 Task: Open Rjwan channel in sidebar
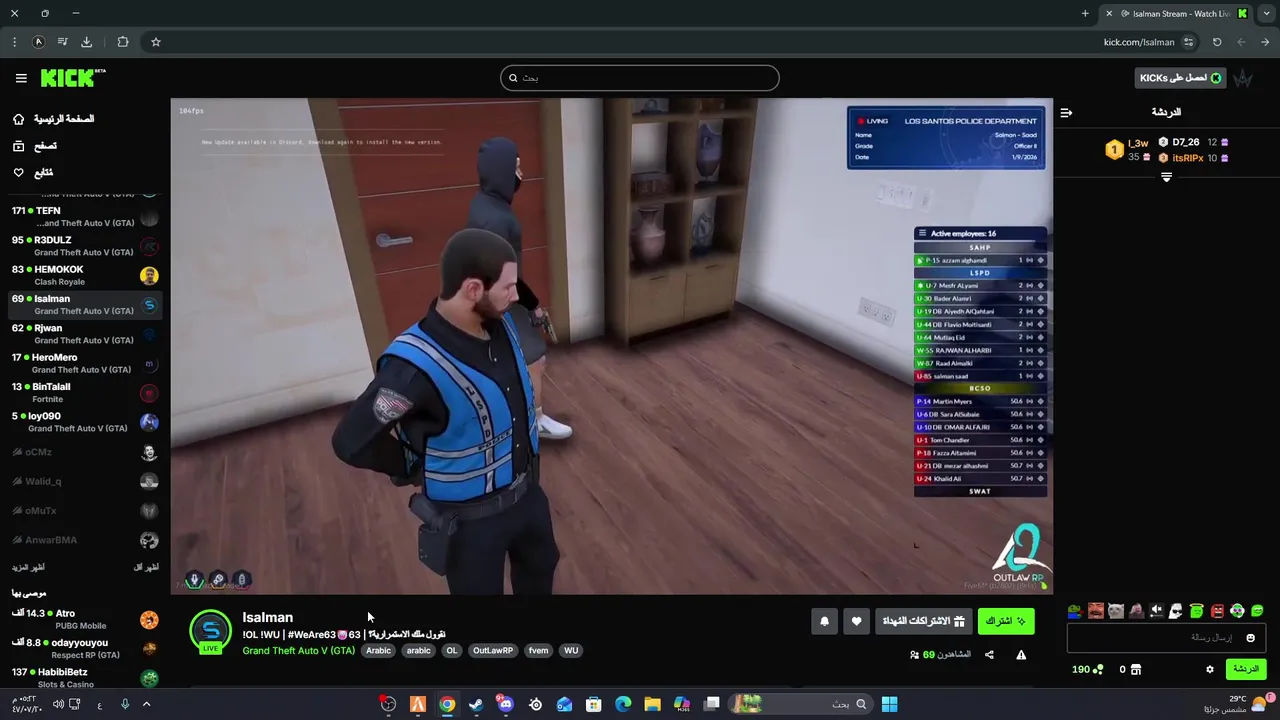(x=84, y=334)
